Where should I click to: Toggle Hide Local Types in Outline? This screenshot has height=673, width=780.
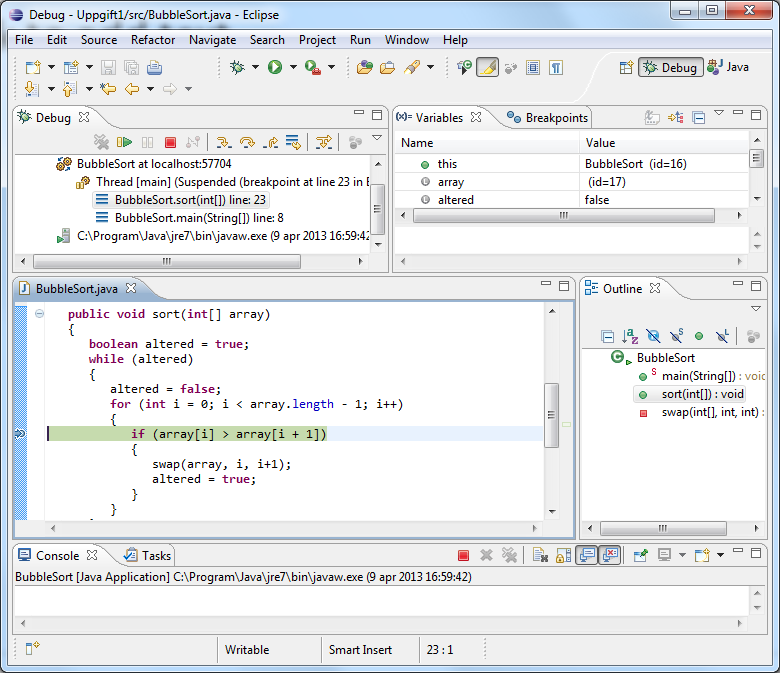722,336
